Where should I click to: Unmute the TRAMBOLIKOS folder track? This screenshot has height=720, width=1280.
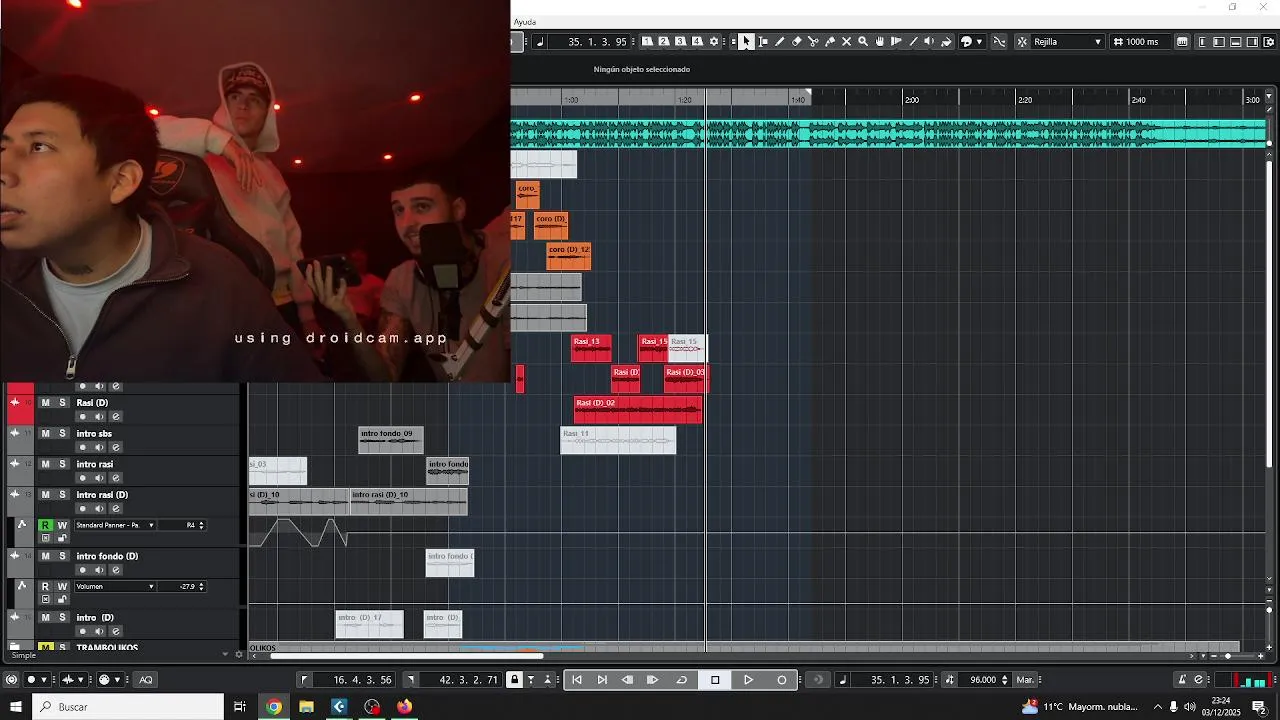(x=45, y=648)
